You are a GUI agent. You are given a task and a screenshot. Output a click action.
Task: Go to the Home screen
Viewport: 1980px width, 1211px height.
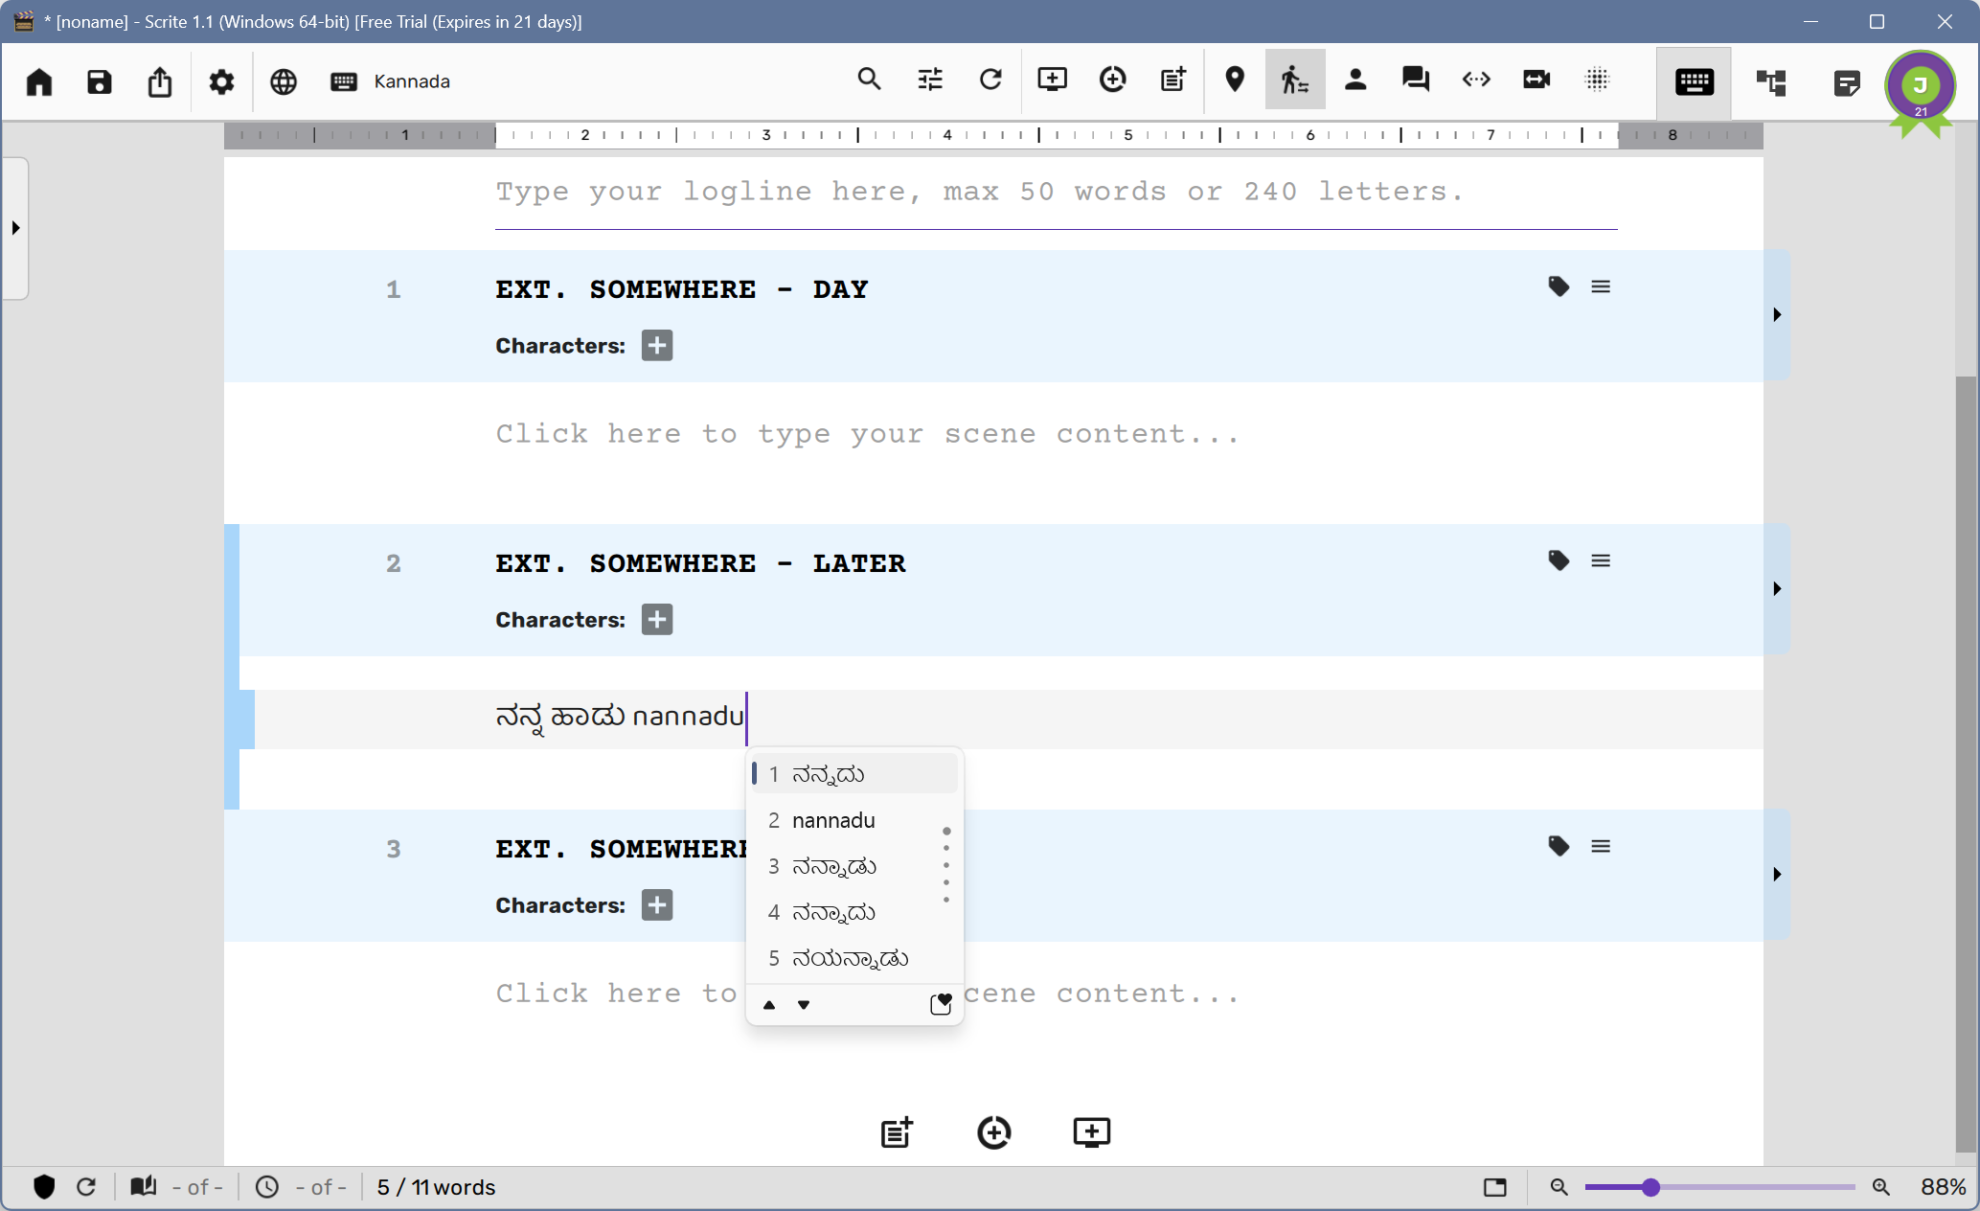(39, 81)
